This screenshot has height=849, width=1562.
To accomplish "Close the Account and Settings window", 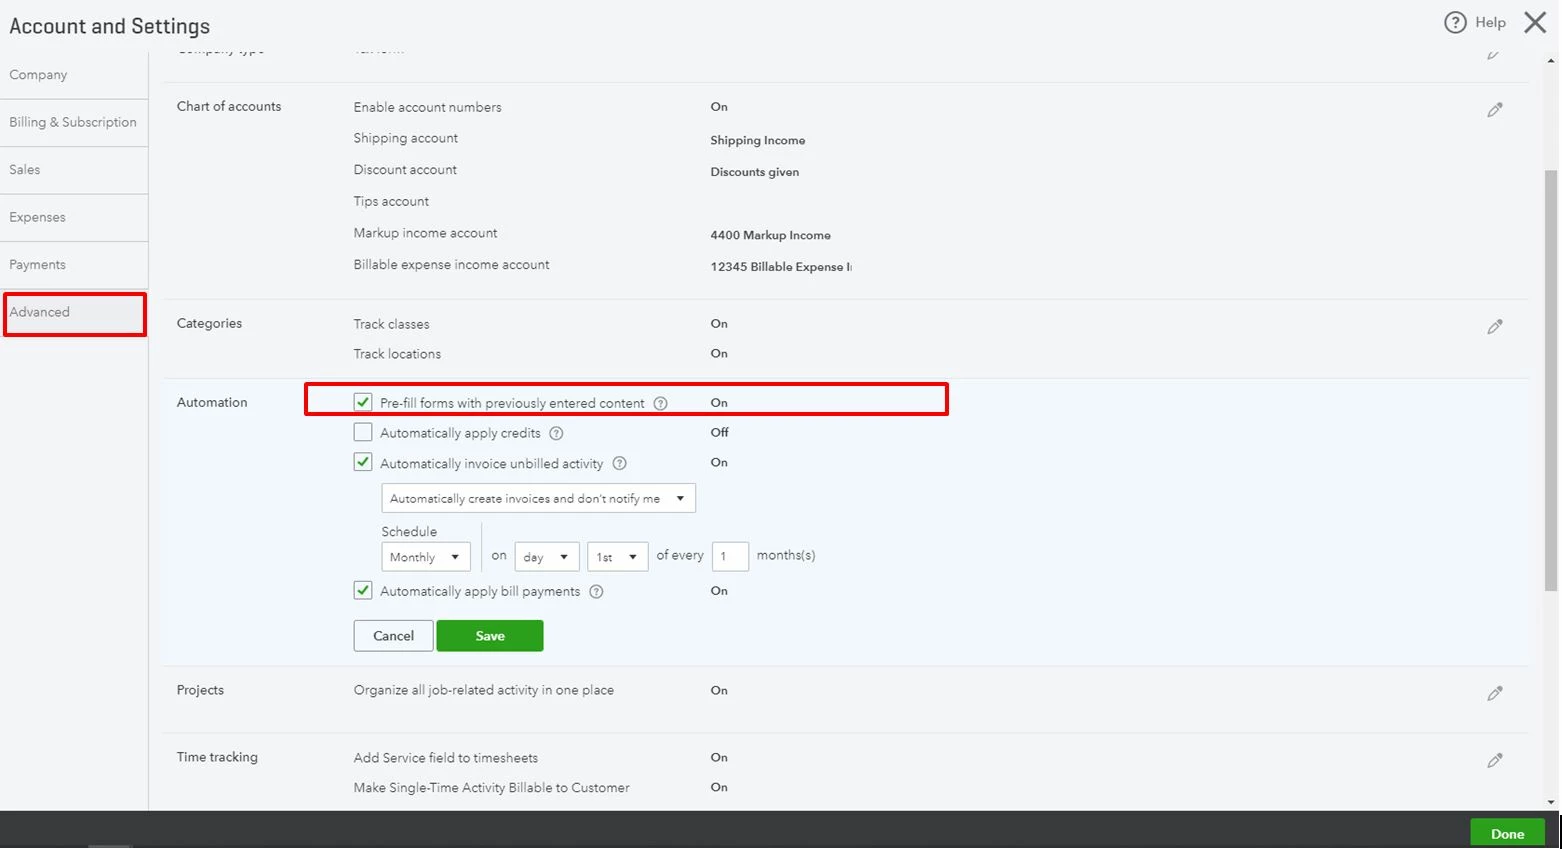I will pyautogui.click(x=1535, y=22).
